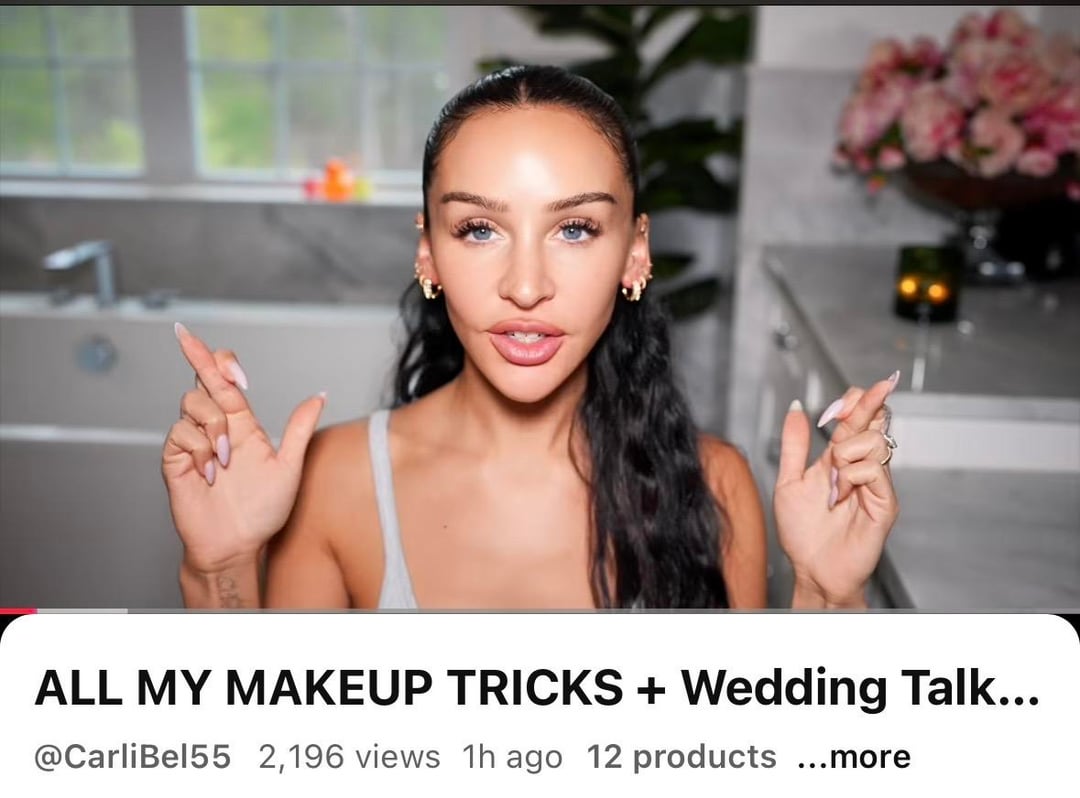Click the red played portion of progress bar
Viewport: 1080px width, 798px height.
pyautogui.click(x=18, y=610)
